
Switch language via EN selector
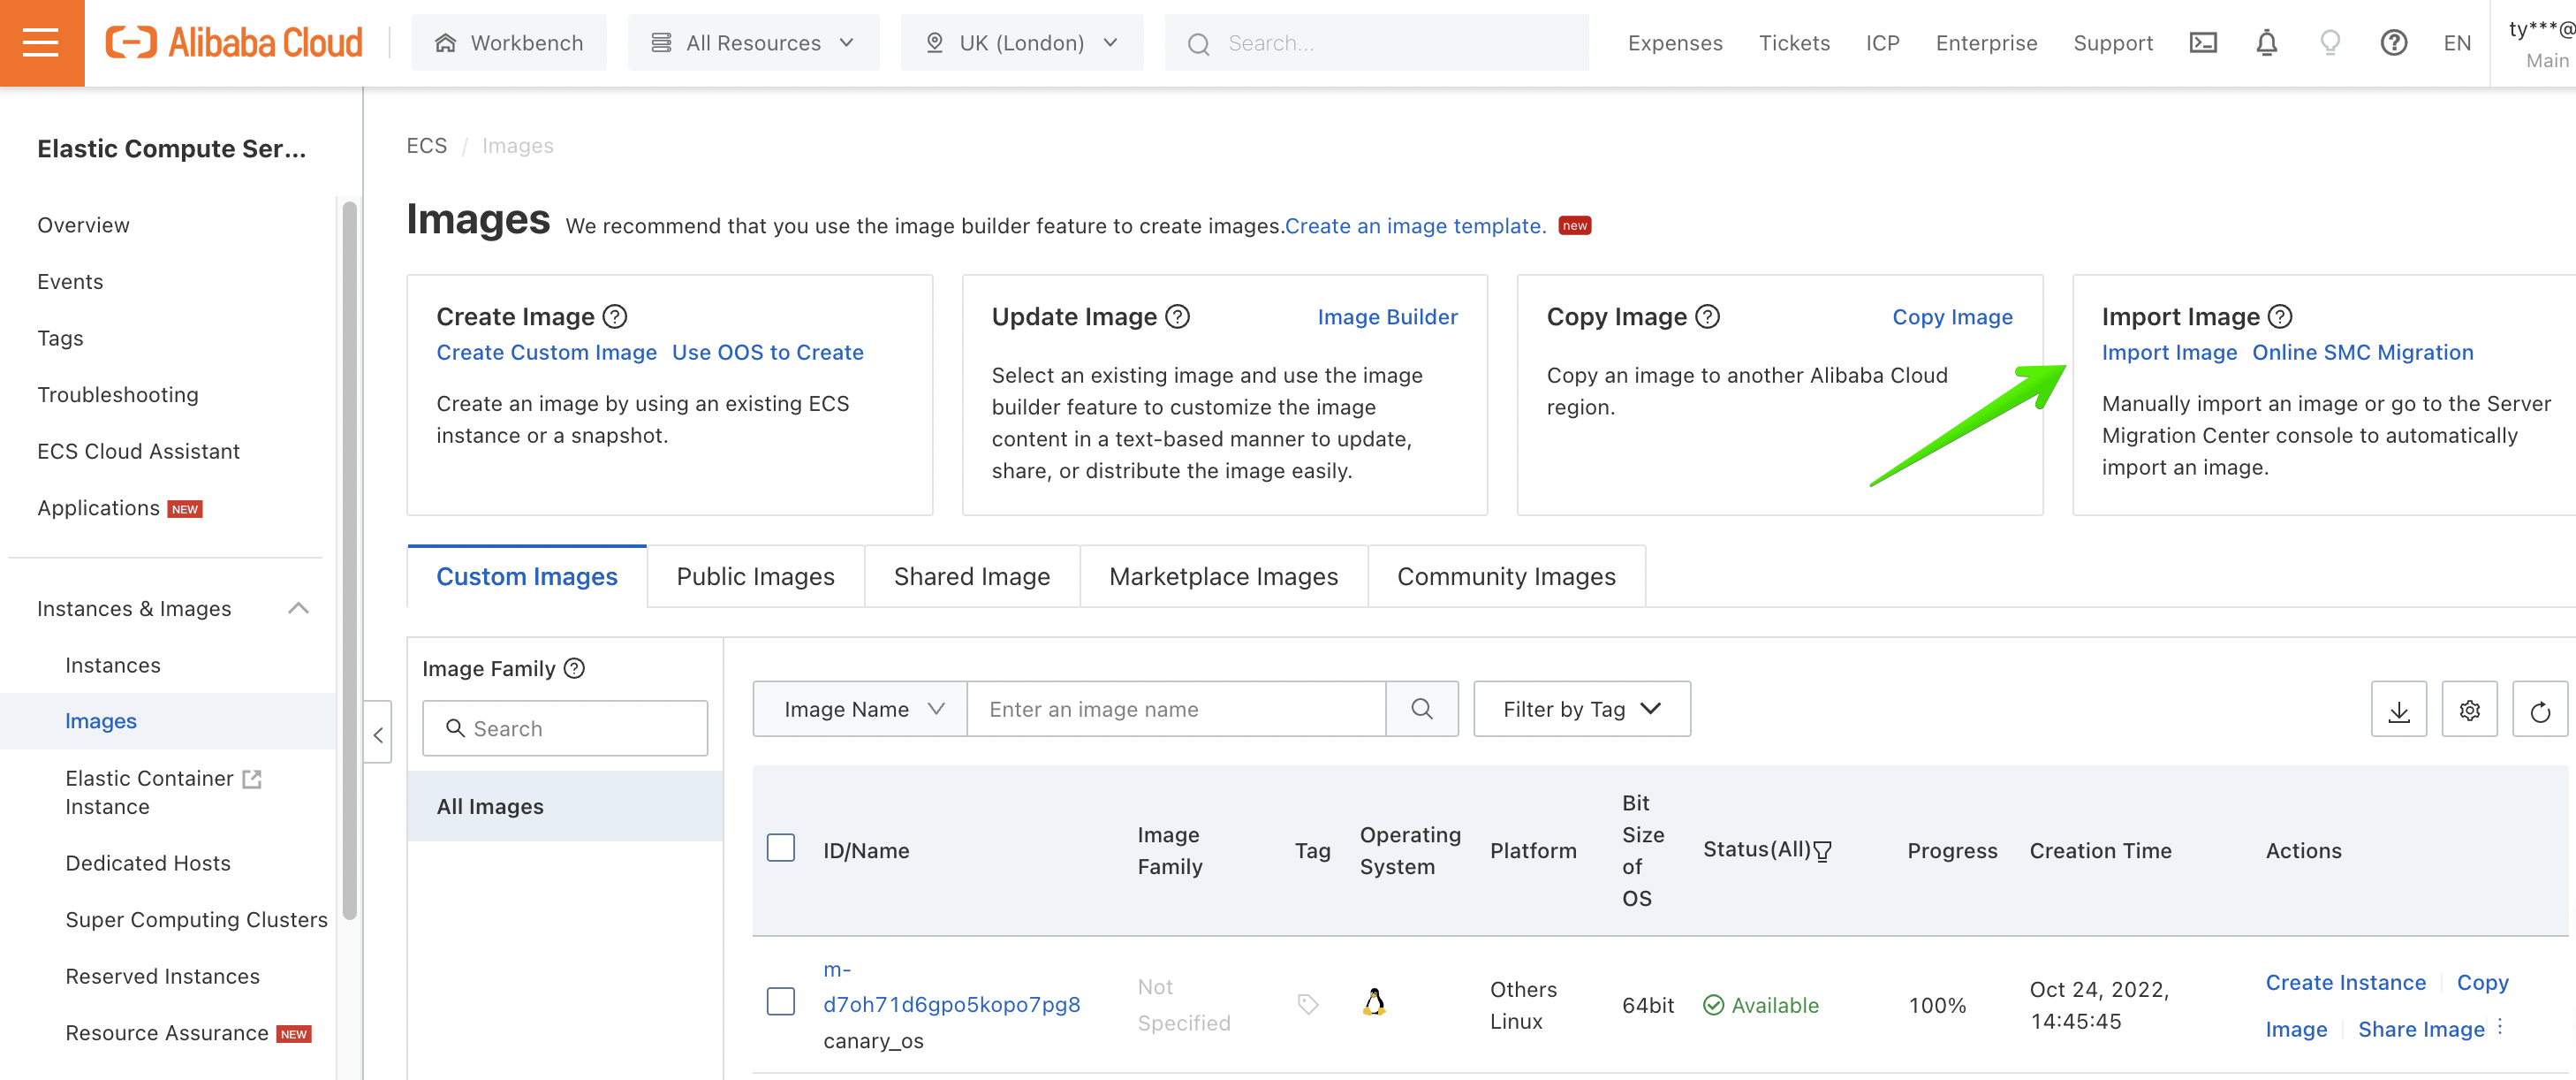[2456, 43]
